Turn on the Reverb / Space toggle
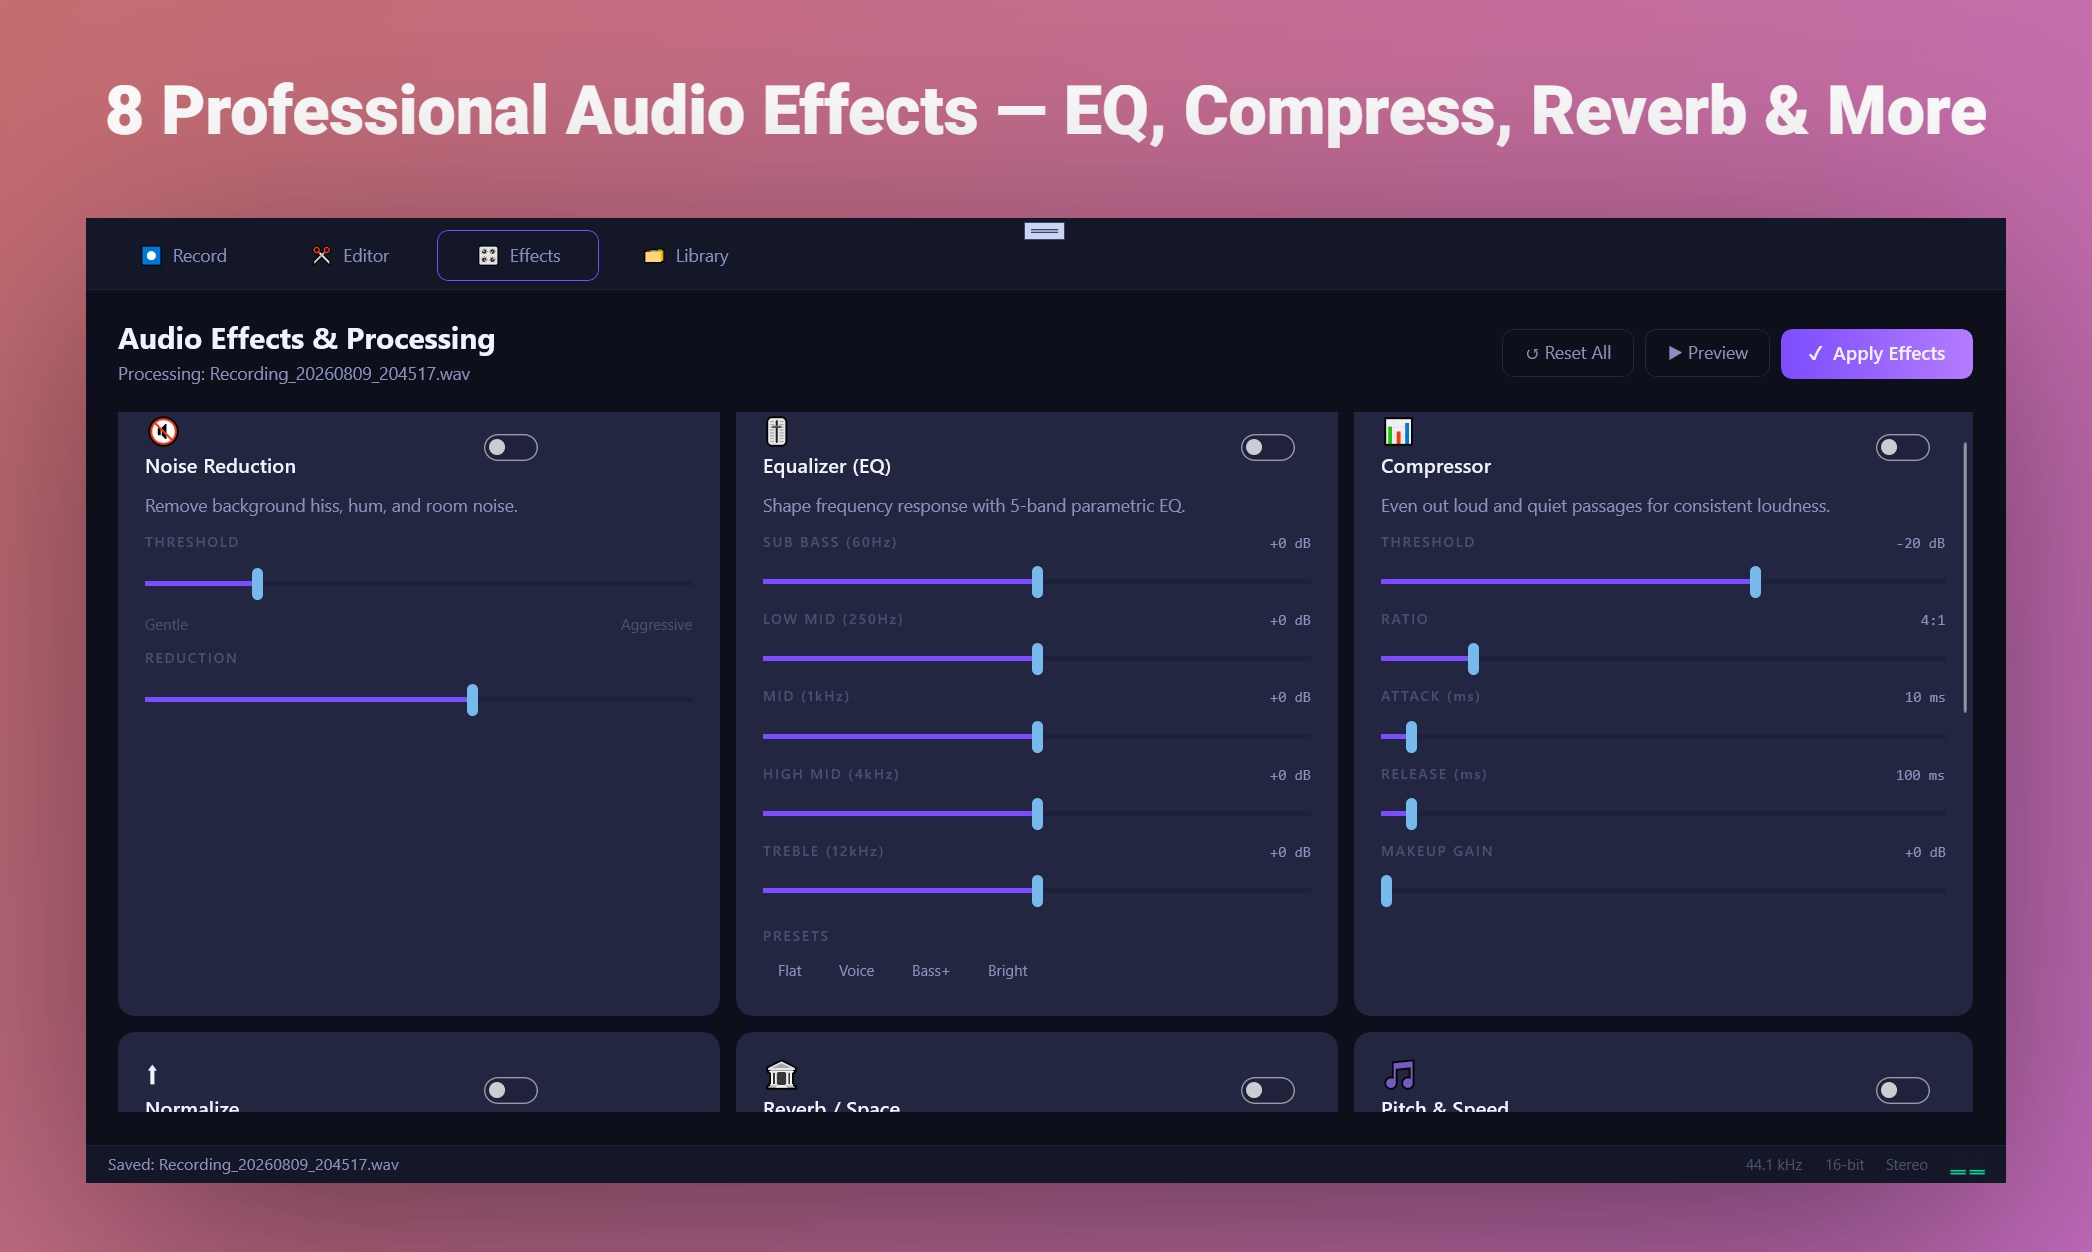Viewport: 2092px width, 1252px height. pos(1268,1090)
